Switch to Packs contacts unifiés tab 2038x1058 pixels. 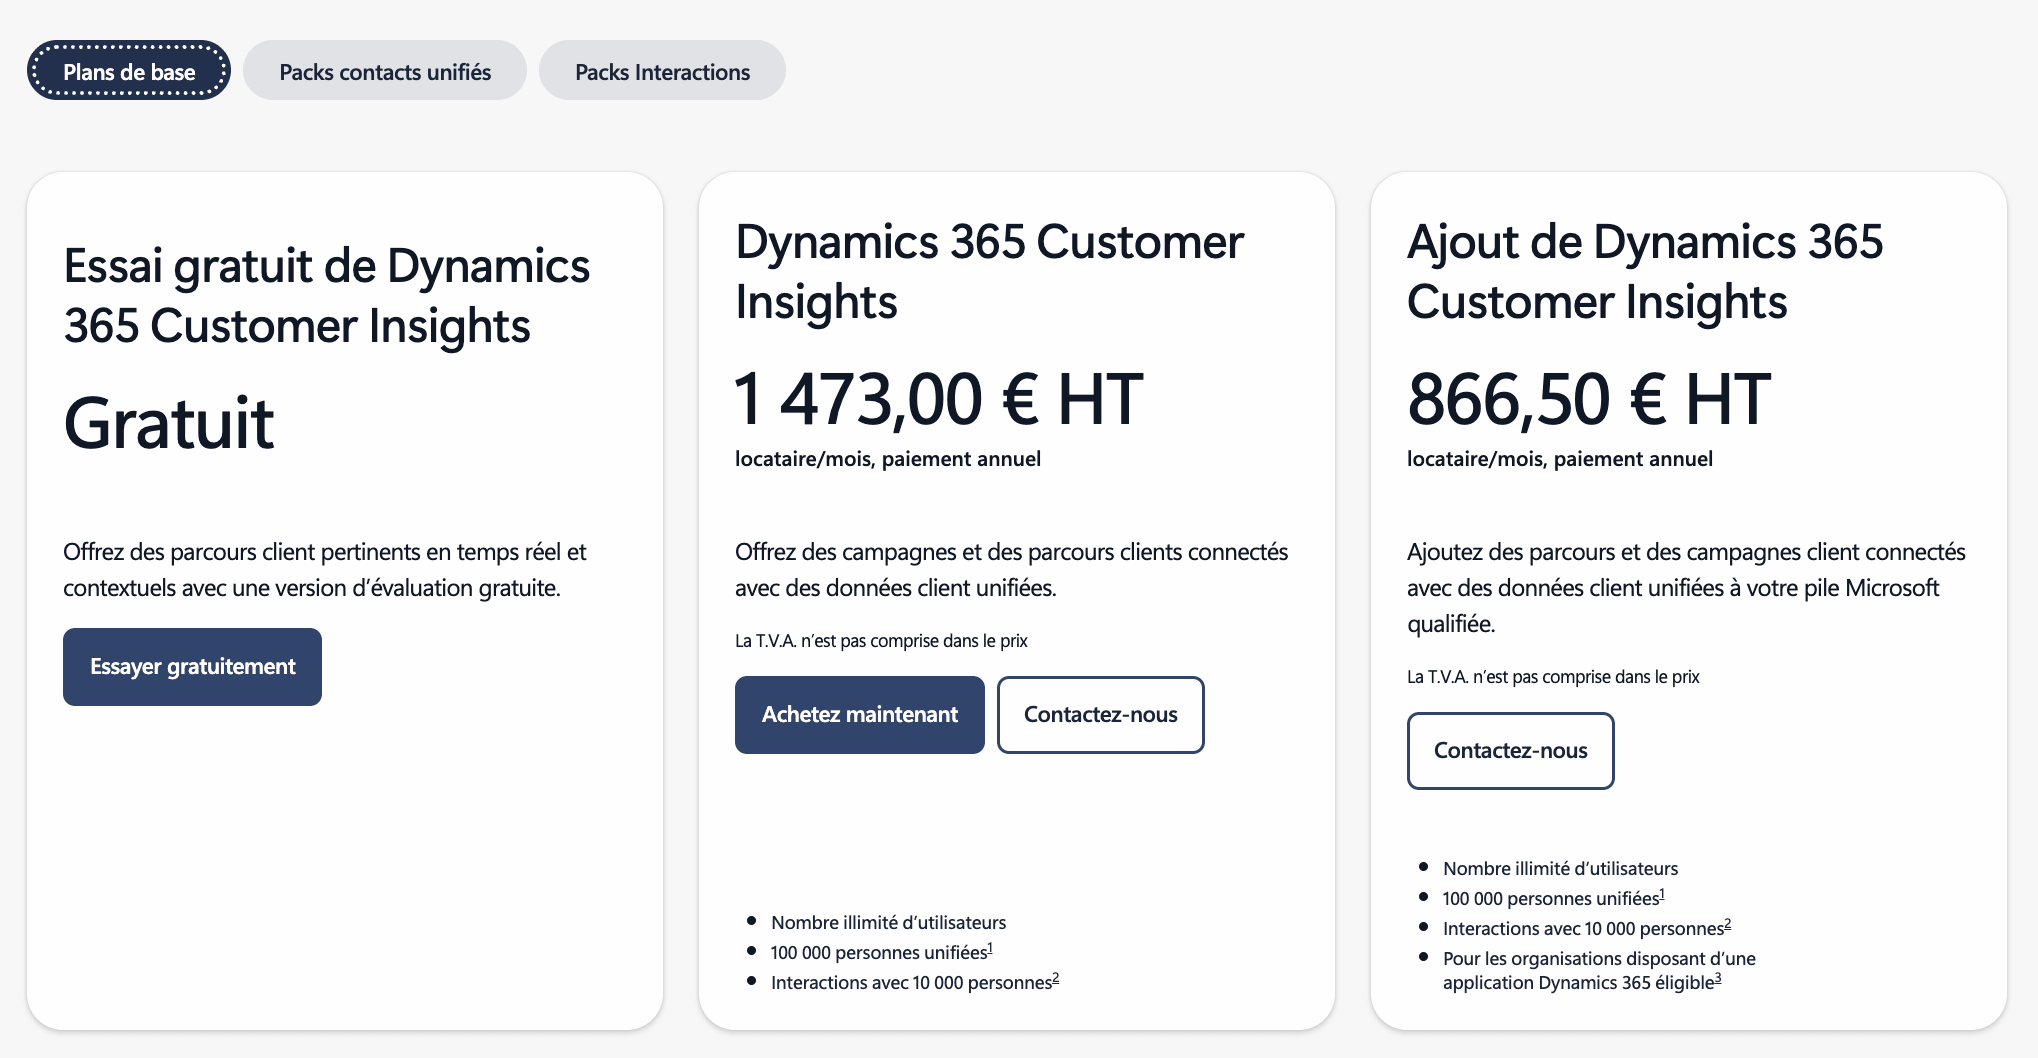385,71
